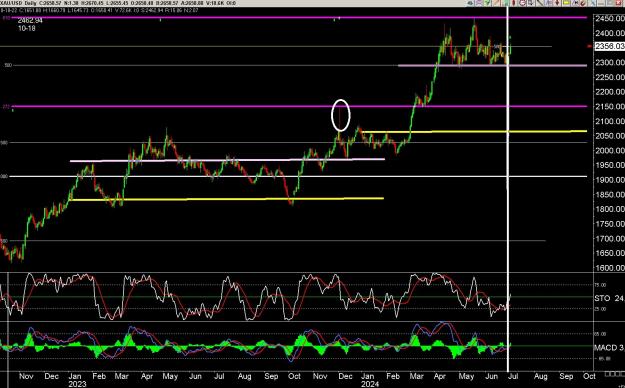This screenshot has height=388, width=625.
Task: Click the 1700.00 price axis label
Action: (609, 238)
